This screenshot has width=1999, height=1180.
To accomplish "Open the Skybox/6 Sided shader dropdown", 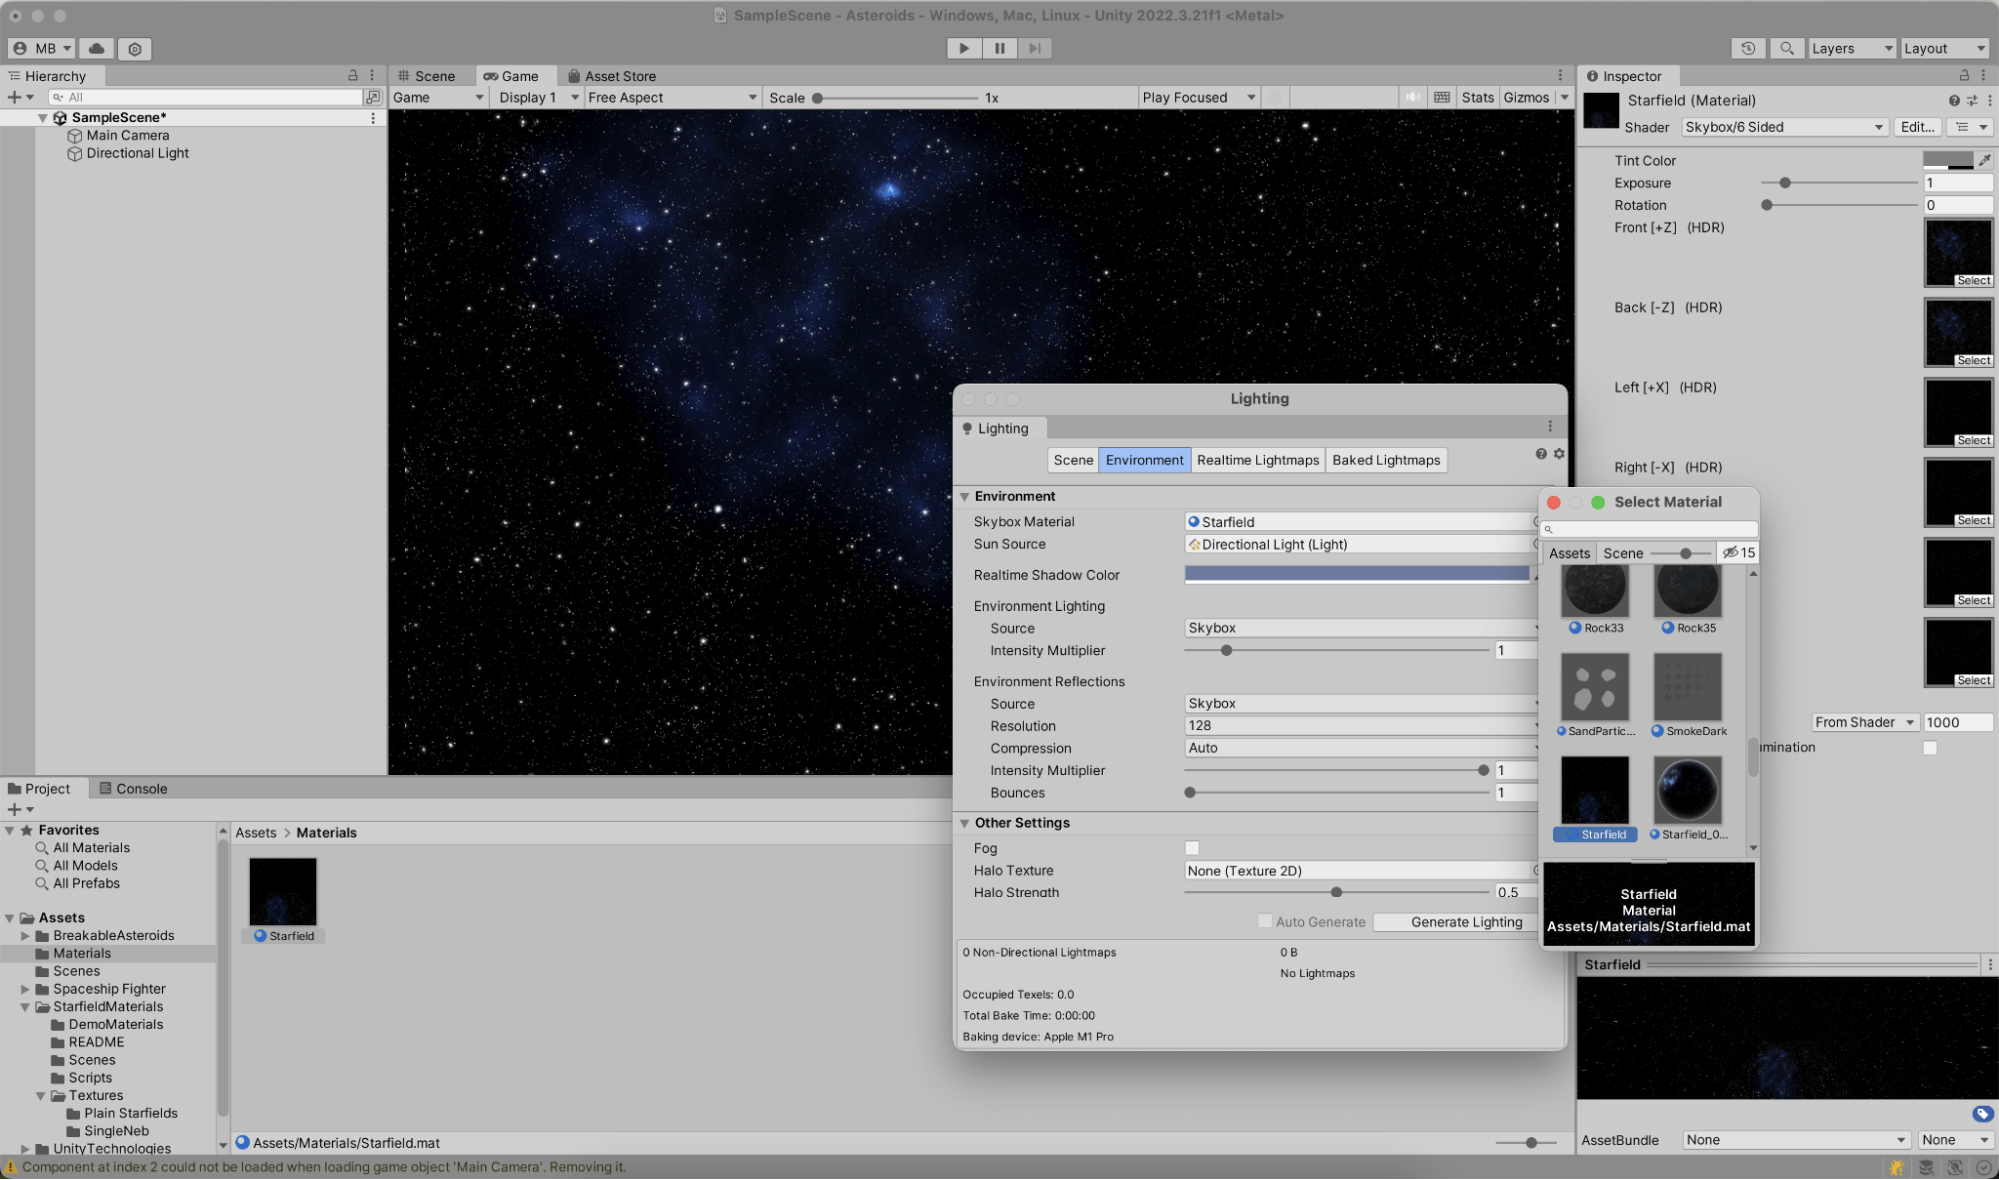I will tap(1783, 127).
